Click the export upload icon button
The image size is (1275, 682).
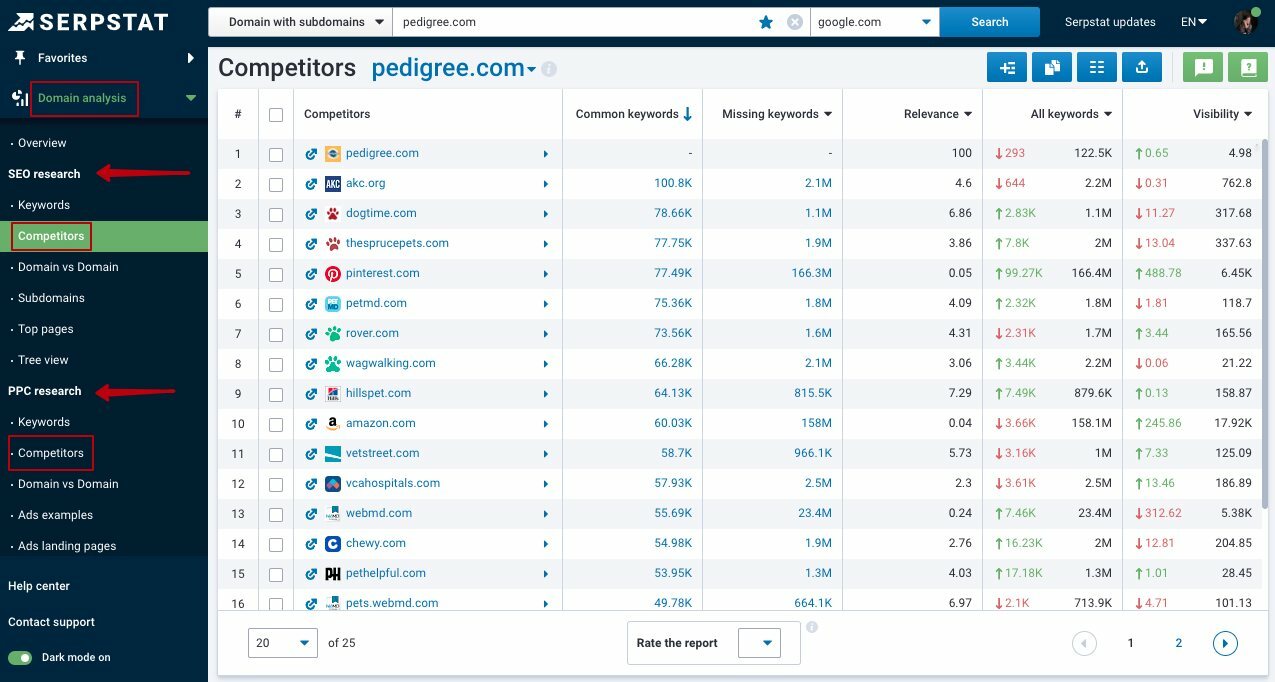point(1142,67)
